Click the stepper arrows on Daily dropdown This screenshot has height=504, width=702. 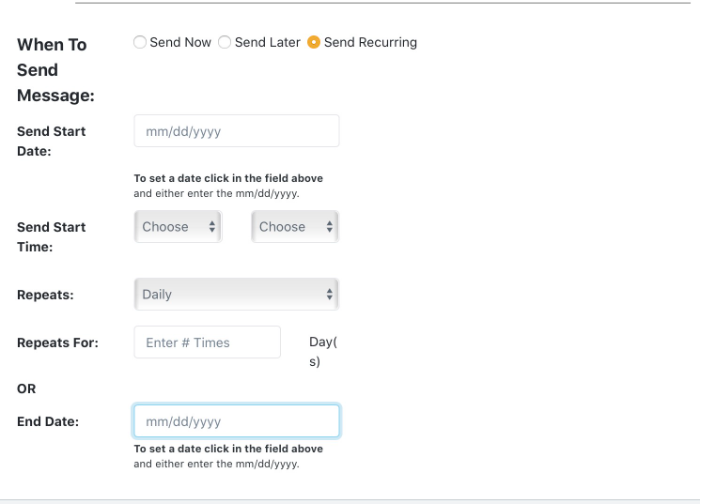(x=330, y=294)
